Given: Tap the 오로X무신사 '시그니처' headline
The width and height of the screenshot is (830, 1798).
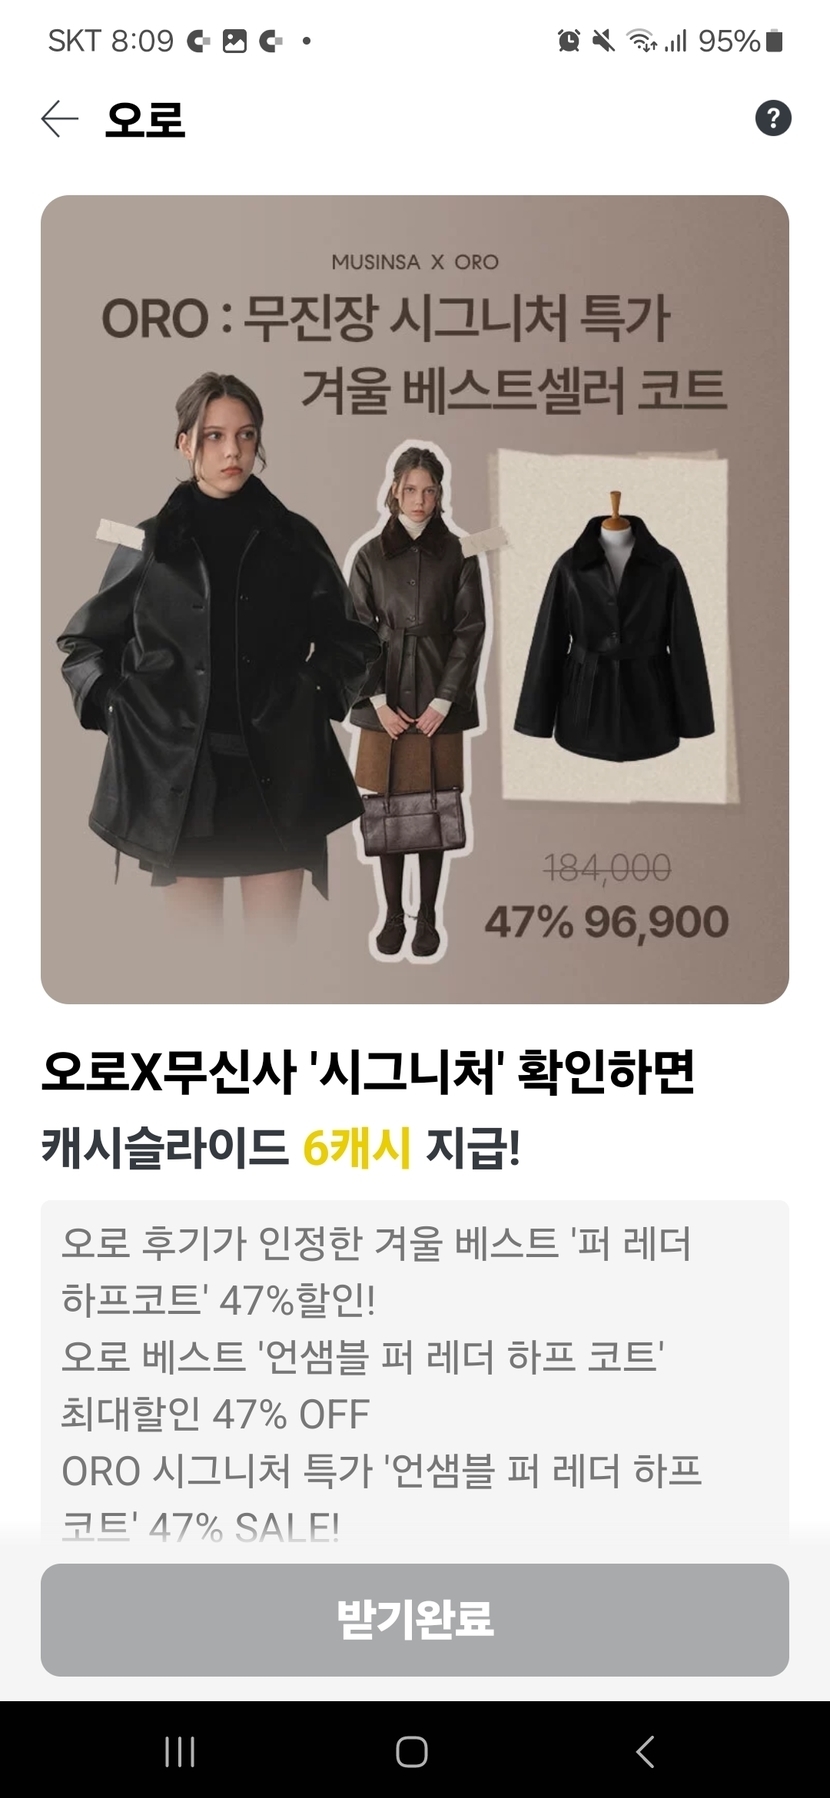Looking at the screenshot, I should [x=368, y=1072].
